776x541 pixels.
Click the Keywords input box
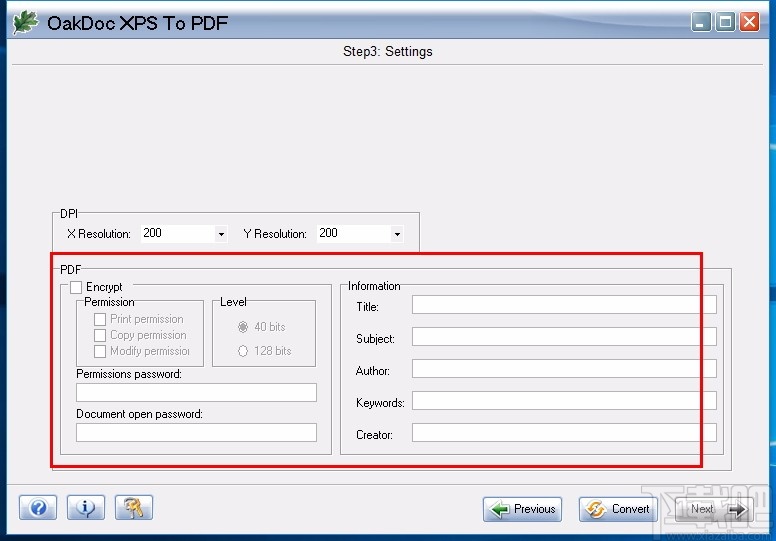pos(564,400)
